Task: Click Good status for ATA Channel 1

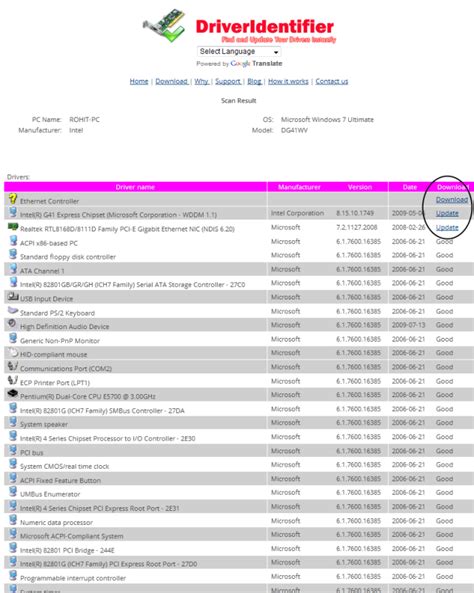Action: click(x=444, y=269)
